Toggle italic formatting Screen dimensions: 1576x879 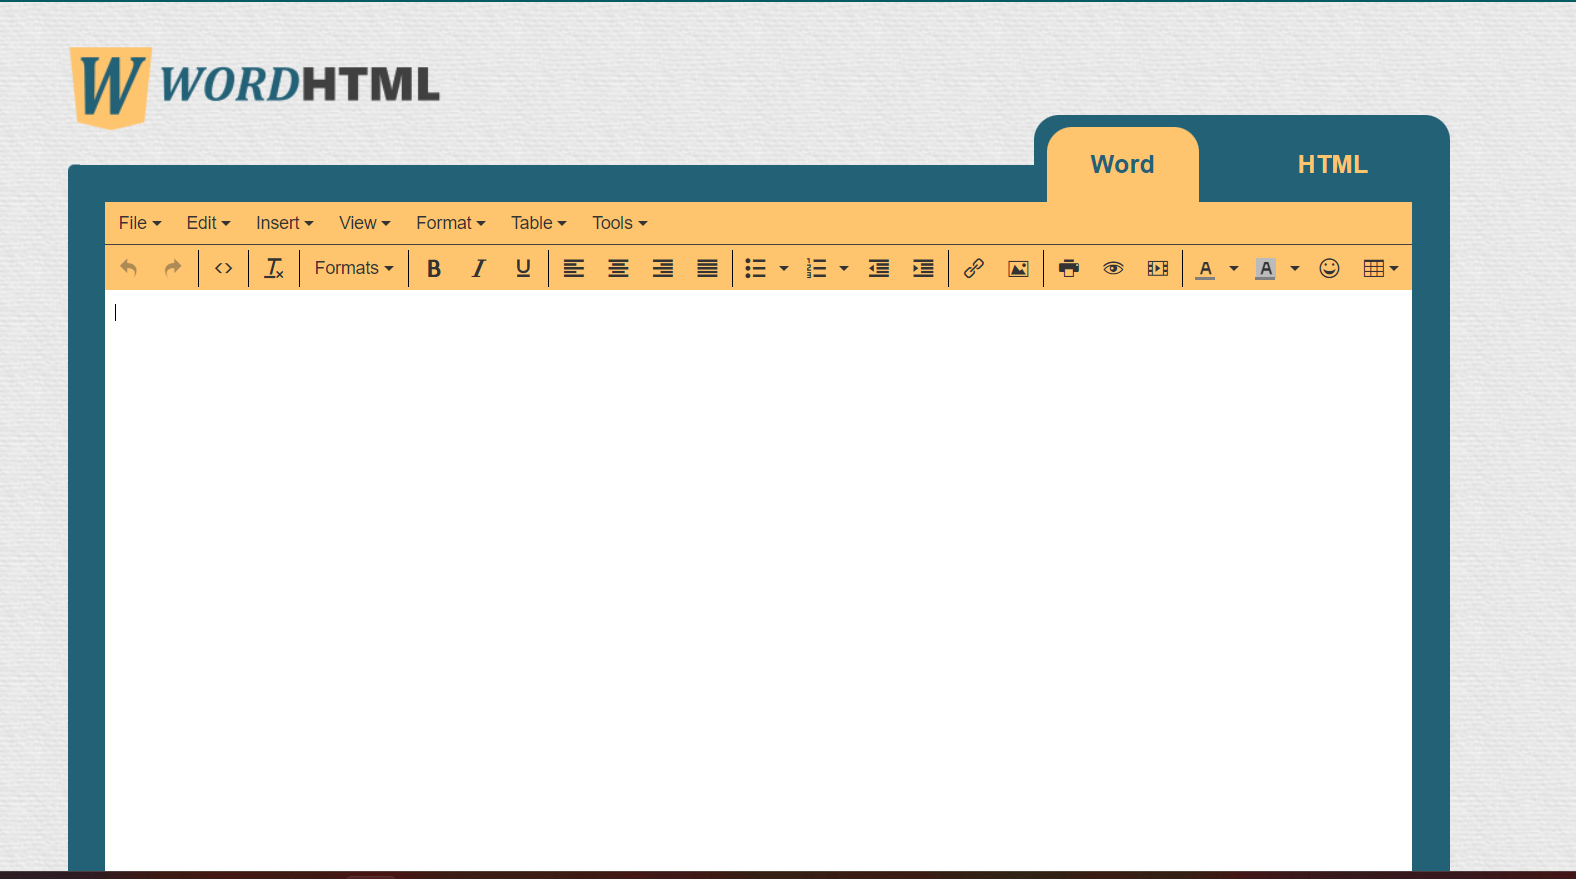point(479,268)
